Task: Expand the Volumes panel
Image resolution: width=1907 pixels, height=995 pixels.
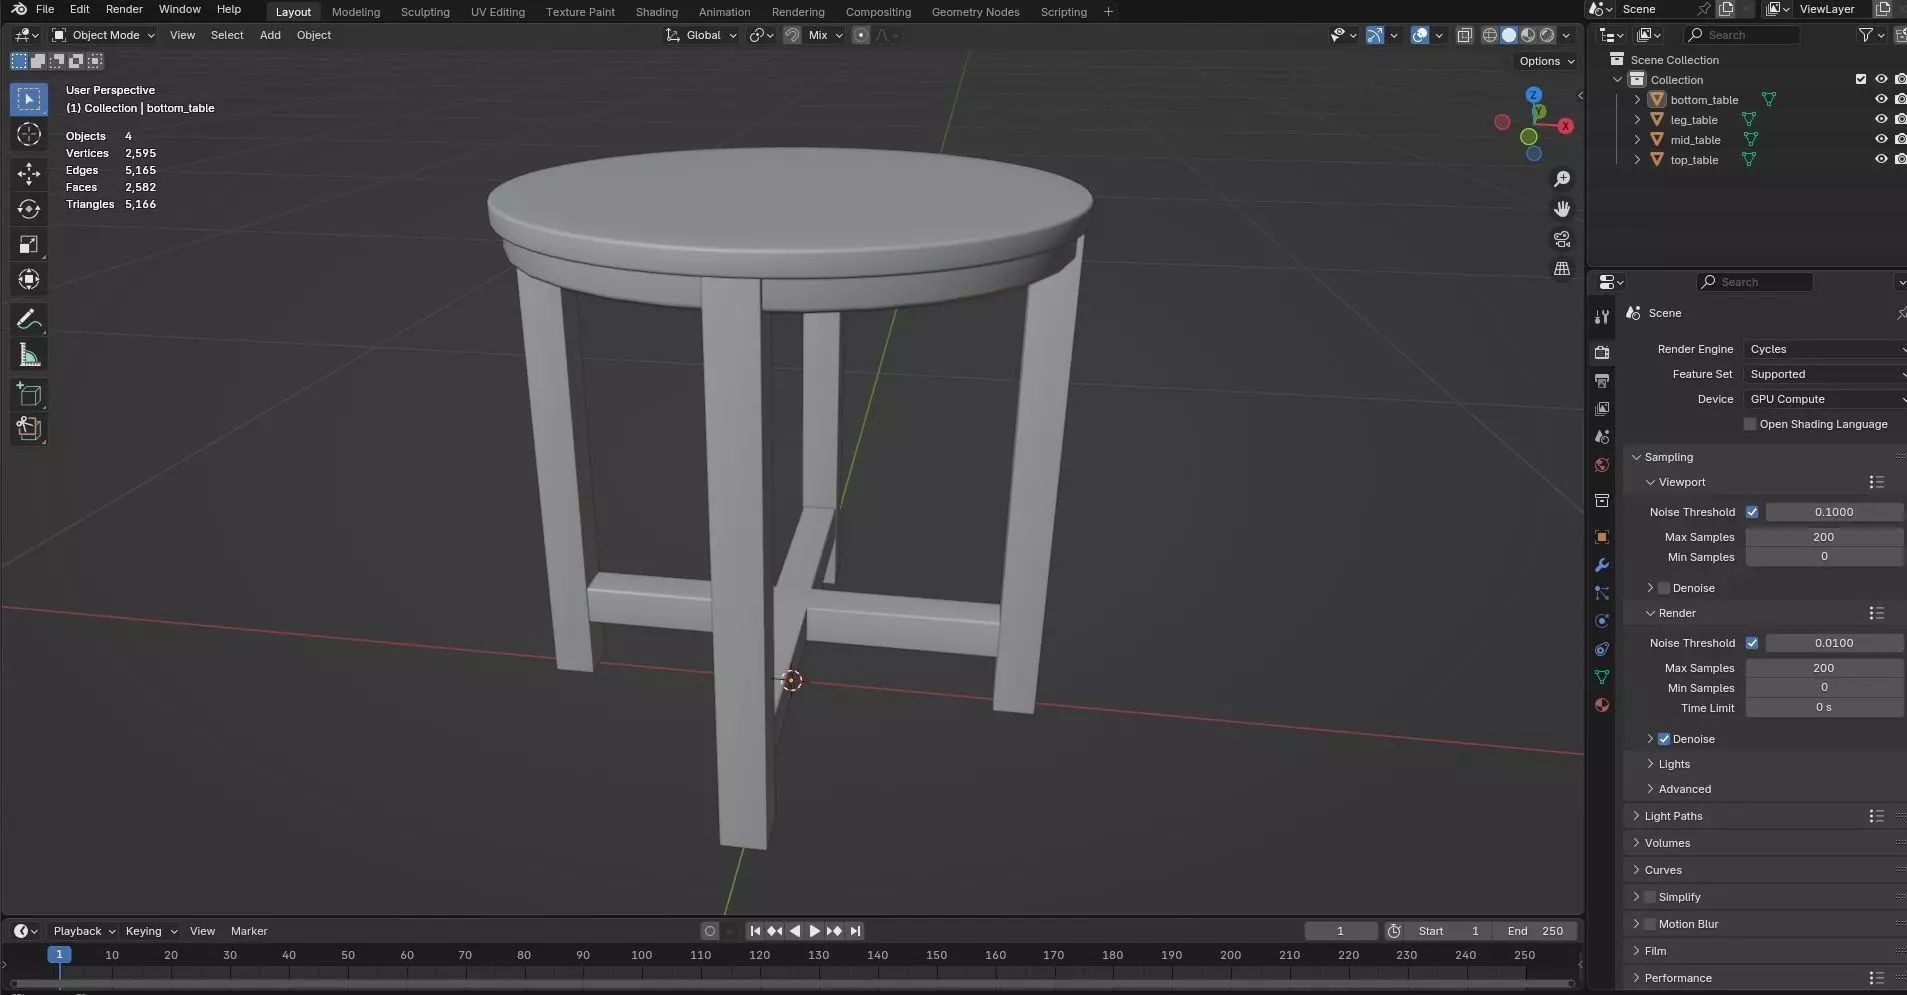Action: (x=1667, y=843)
